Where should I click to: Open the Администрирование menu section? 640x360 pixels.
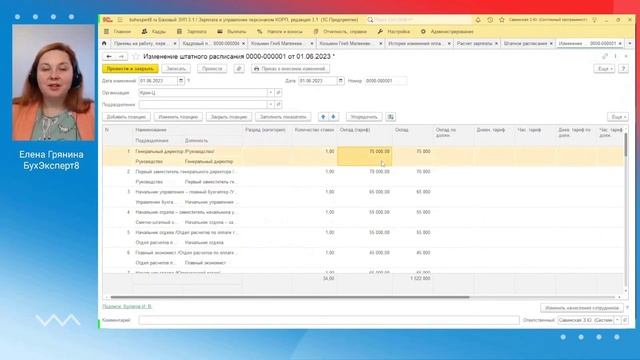pyautogui.click(x=447, y=31)
